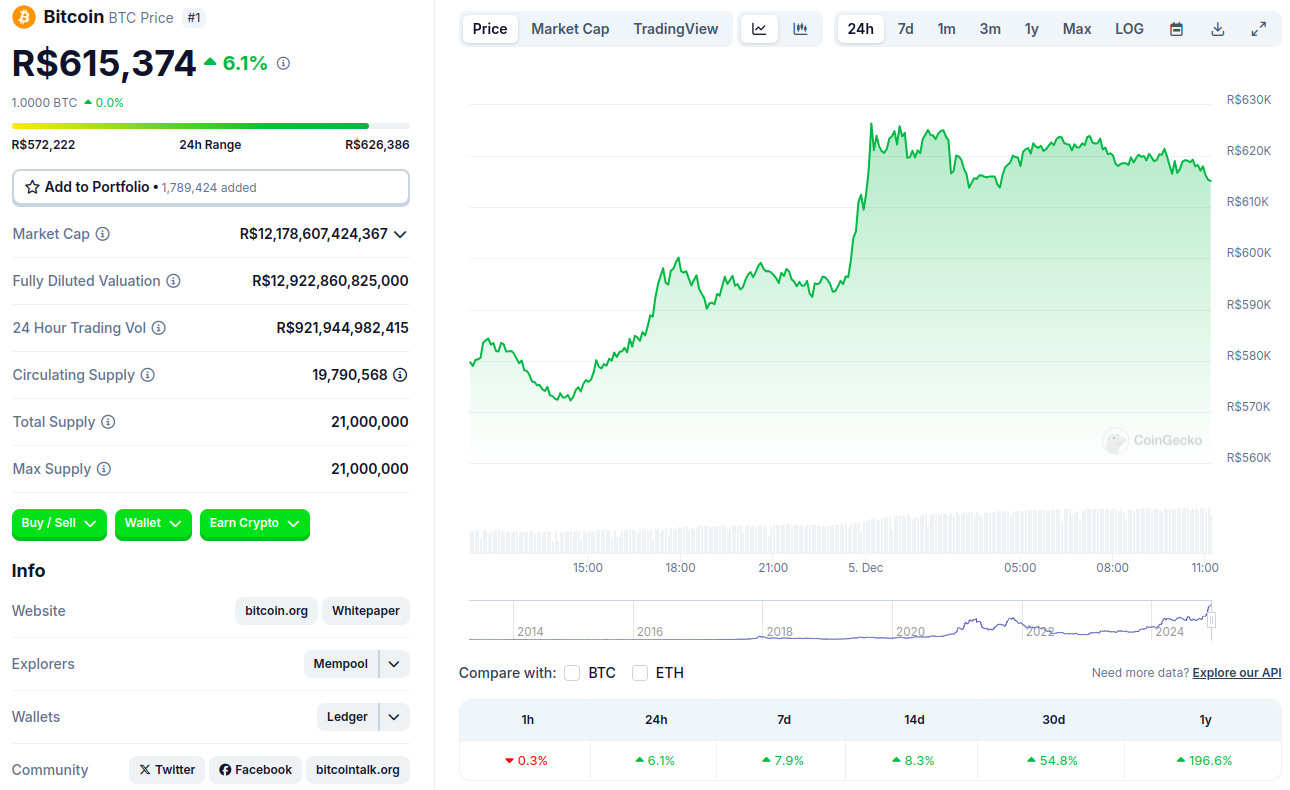Click the 1h -0.3% performance cell
The width and height of the screenshot is (1290, 790).
(526, 761)
